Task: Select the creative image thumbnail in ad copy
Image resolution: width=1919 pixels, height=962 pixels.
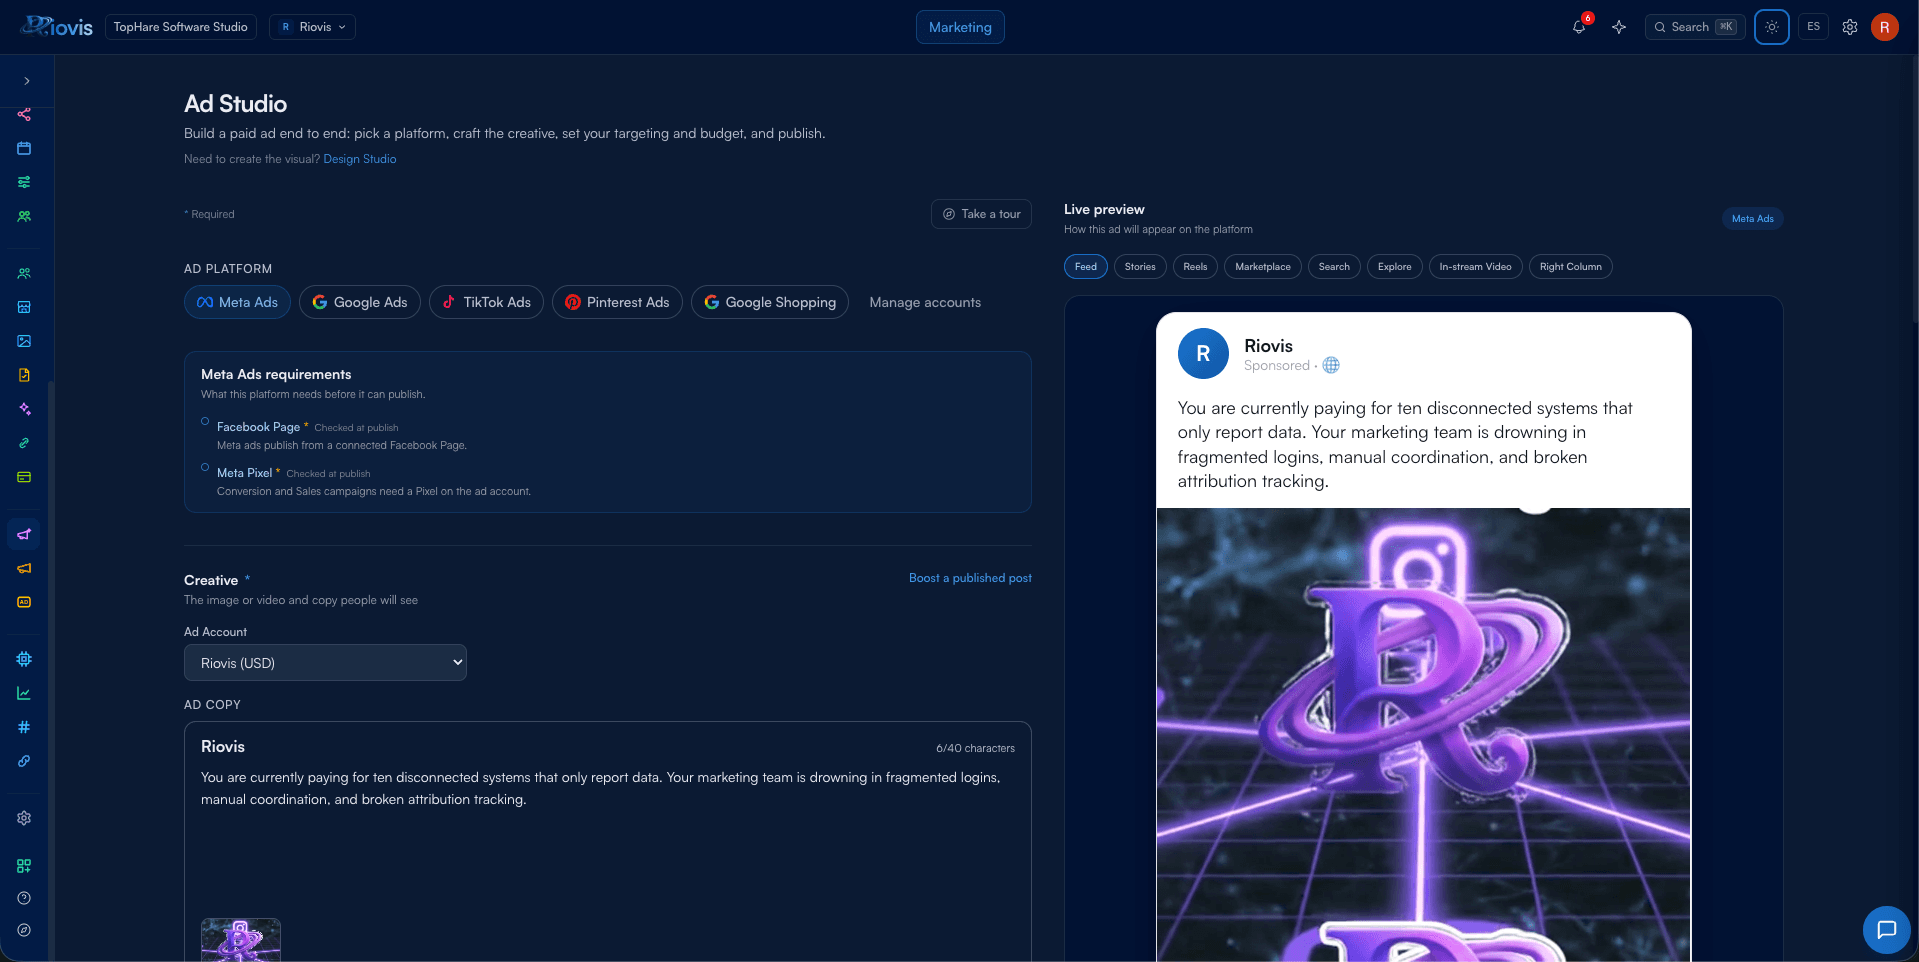Action: pos(241,940)
